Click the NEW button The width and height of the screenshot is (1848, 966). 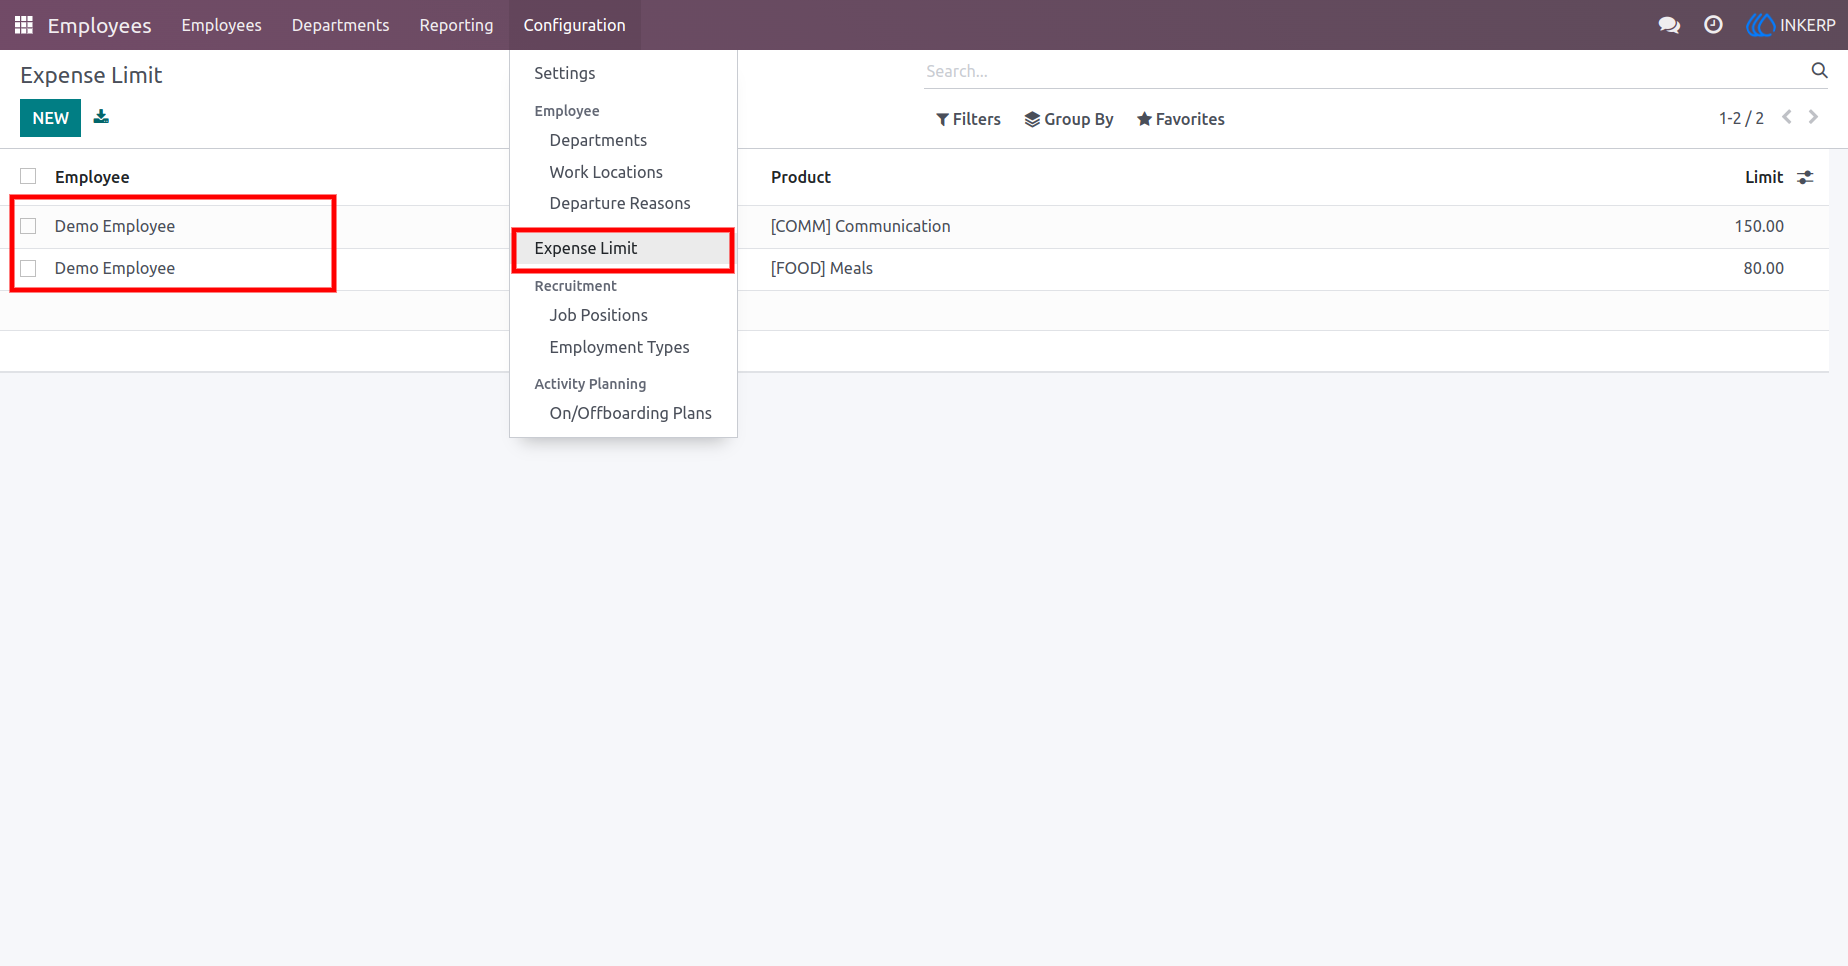pyautogui.click(x=50, y=118)
